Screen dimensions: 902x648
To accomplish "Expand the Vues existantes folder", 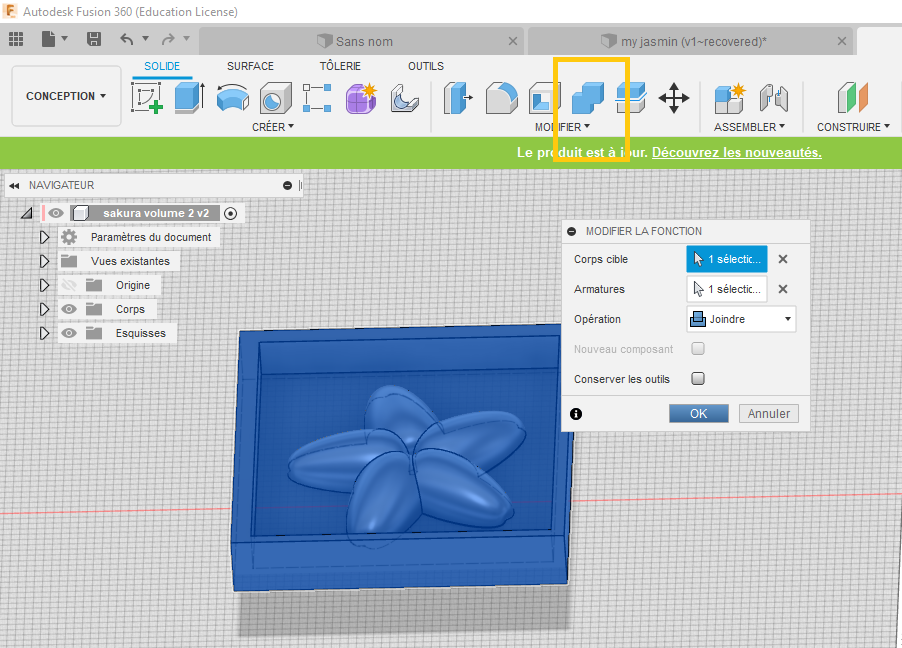I will coord(44,261).
